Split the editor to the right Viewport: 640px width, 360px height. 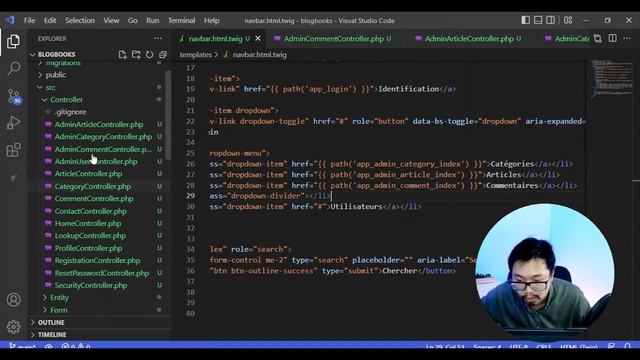point(613,38)
